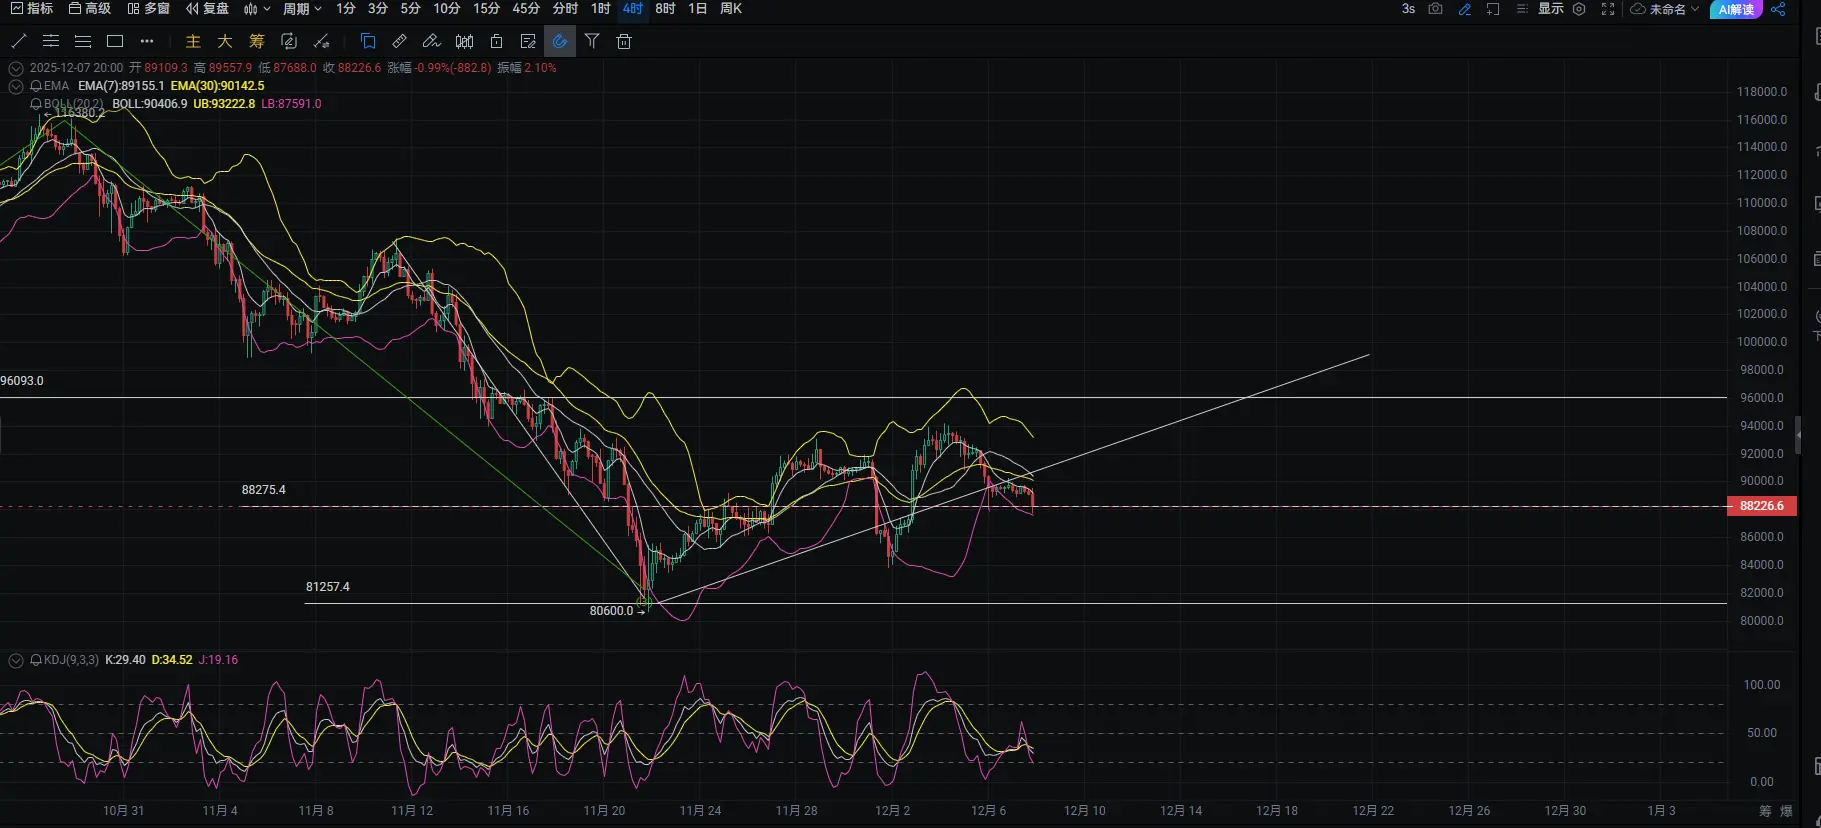Click the 主 main-force indicator button
The width and height of the screenshot is (1821, 828).
tap(193, 41)
